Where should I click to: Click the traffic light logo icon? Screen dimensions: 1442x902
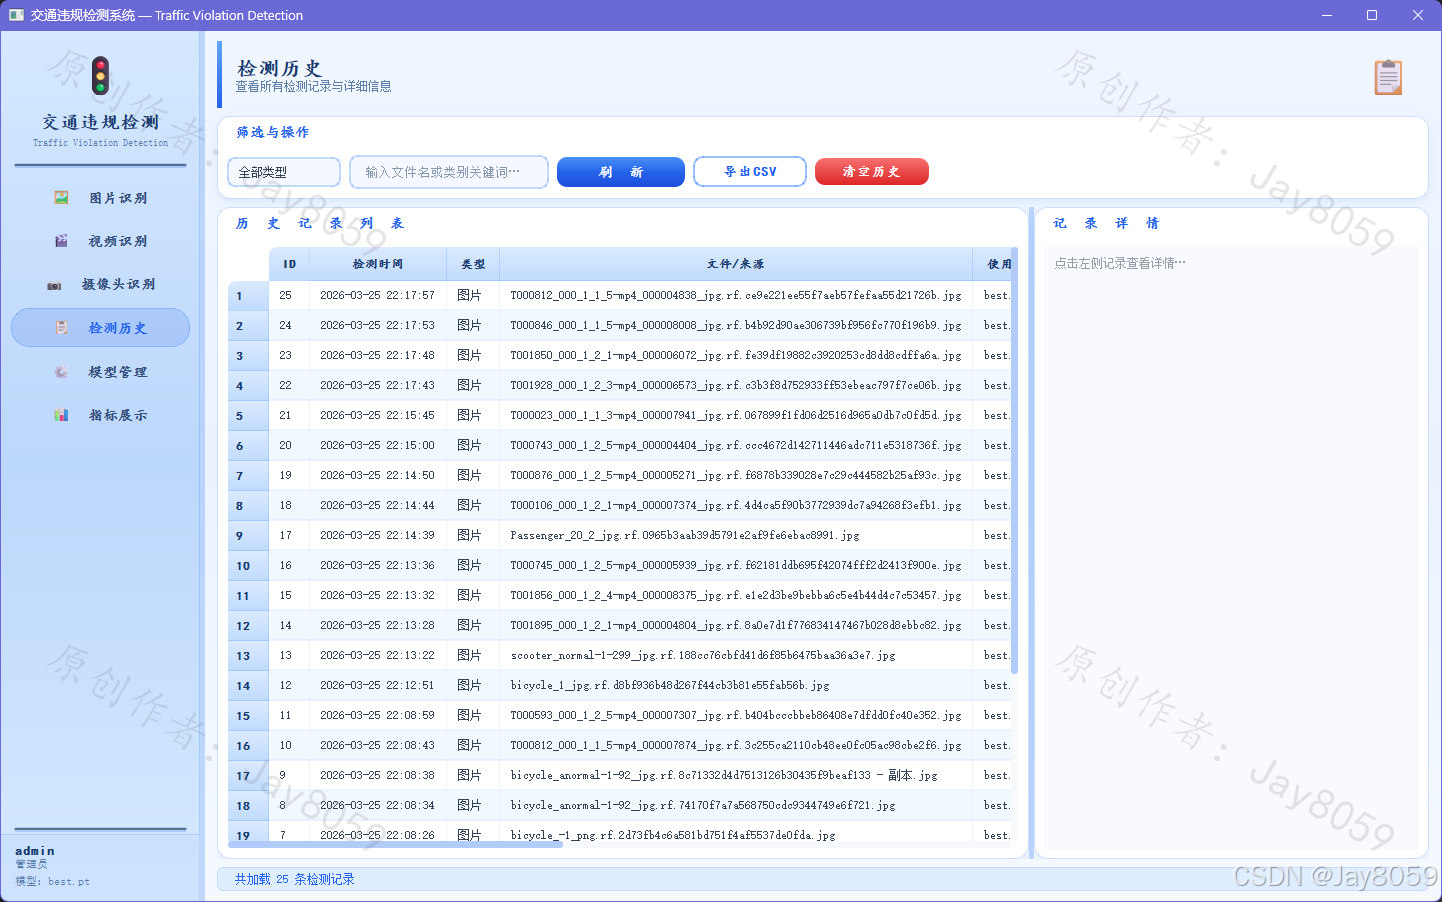pos(100,76)
